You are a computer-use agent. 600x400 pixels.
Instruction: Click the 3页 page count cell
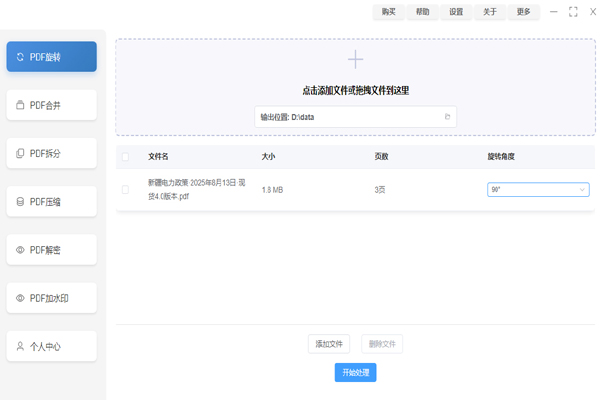[x=380, y=190]
